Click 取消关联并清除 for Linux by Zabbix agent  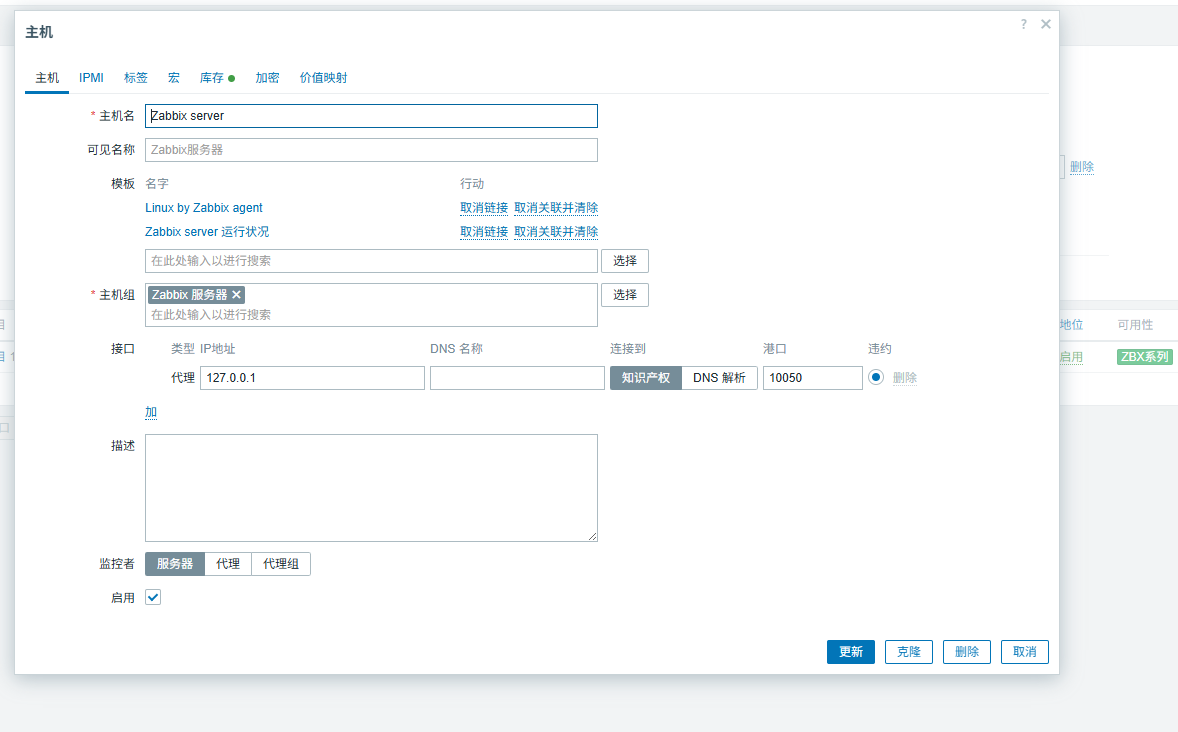[556, 207]
